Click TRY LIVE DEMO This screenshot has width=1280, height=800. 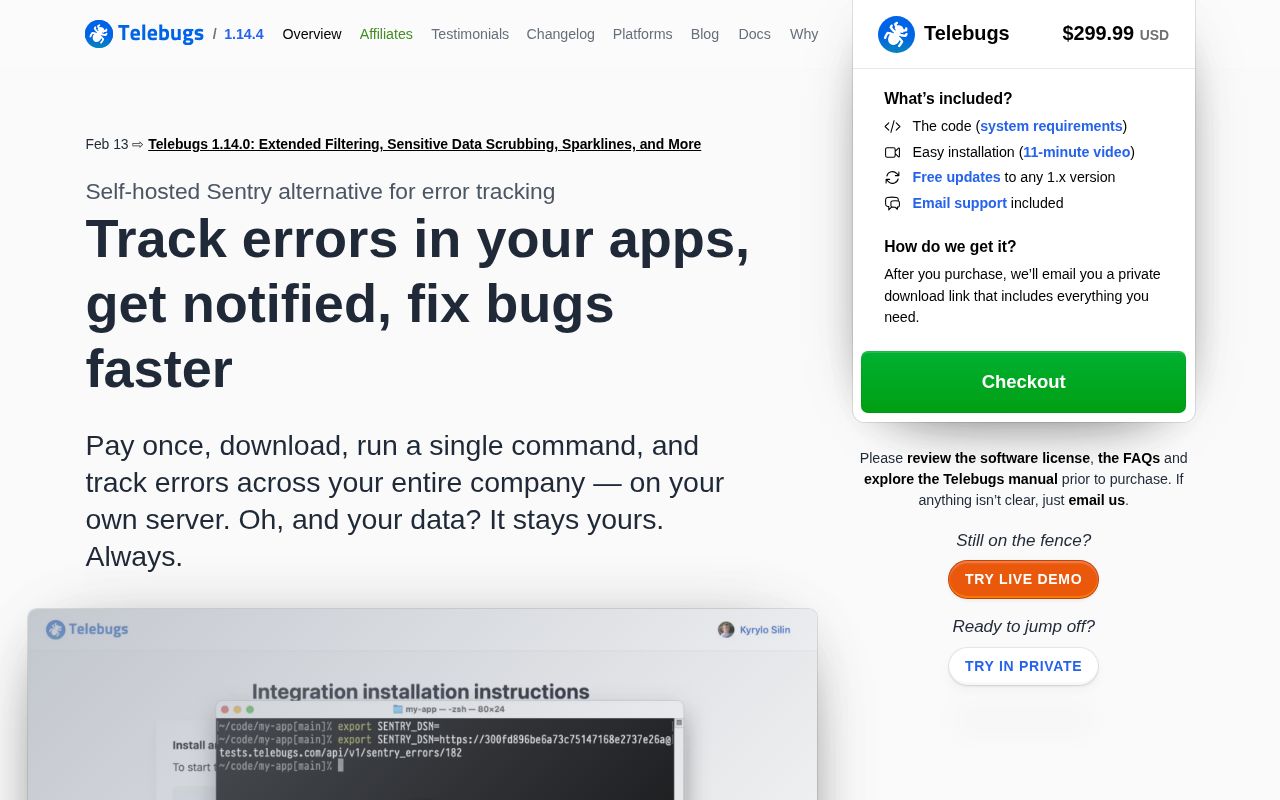pyautogui.click(x=1023, y=579)
